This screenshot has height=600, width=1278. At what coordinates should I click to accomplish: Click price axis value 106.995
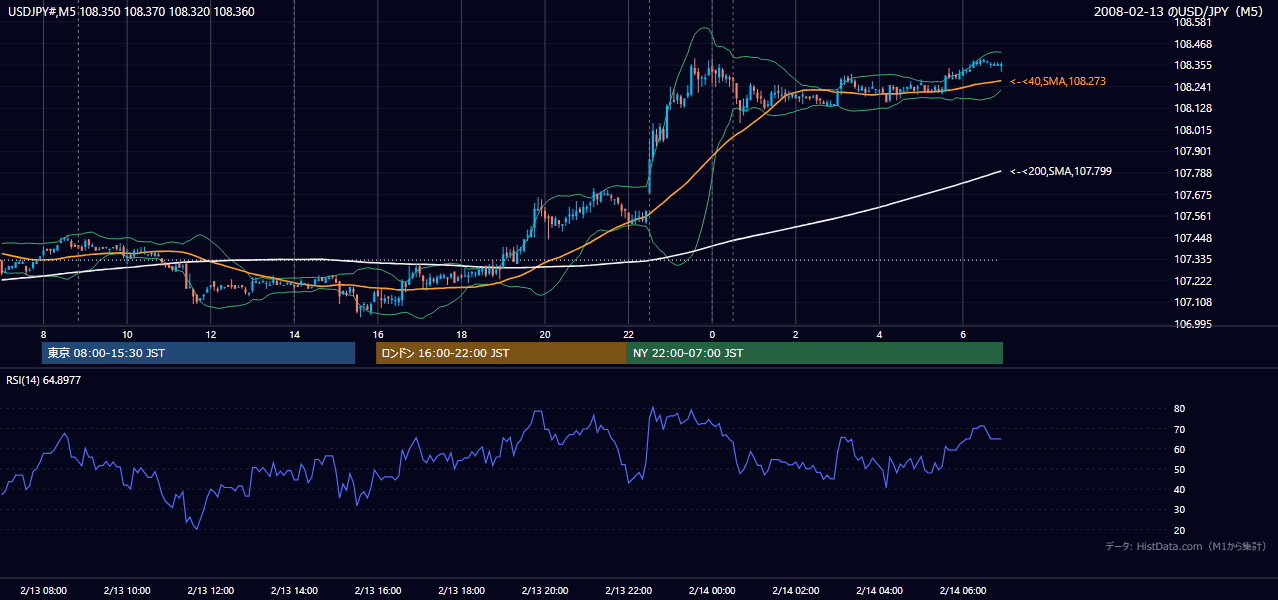[x=1193, y=324]
